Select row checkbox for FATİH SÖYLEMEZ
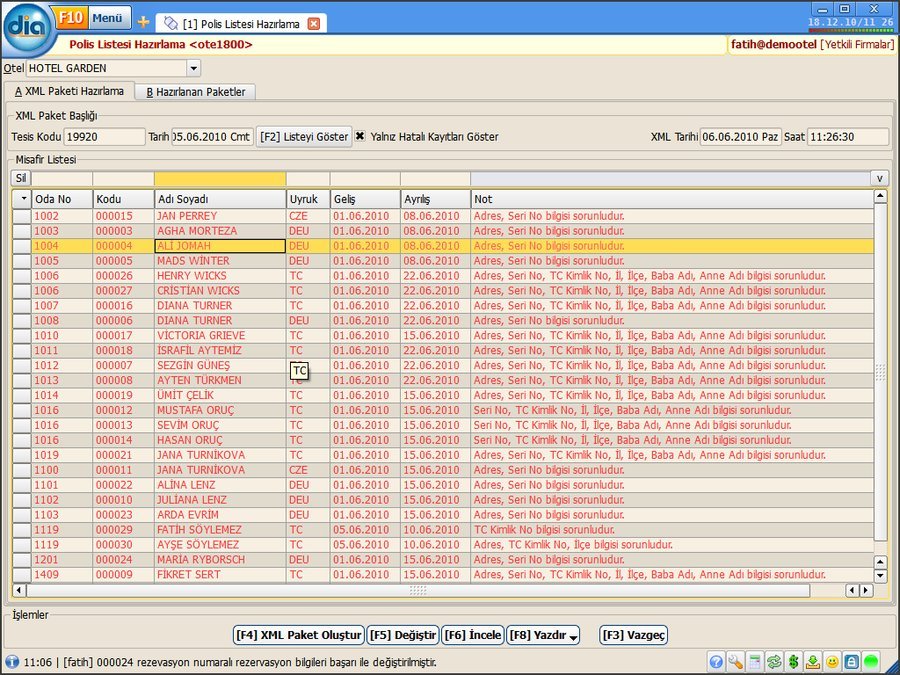The width and height of the screenshot is (900, 675). [x=22, y=530]
